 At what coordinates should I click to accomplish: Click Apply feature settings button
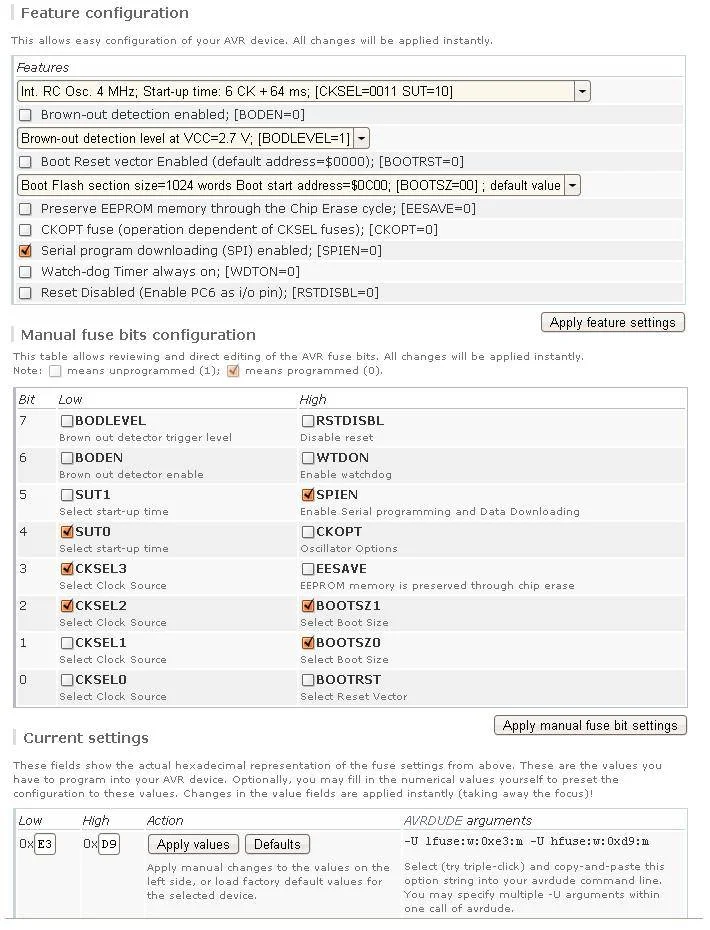coord(613,322)
